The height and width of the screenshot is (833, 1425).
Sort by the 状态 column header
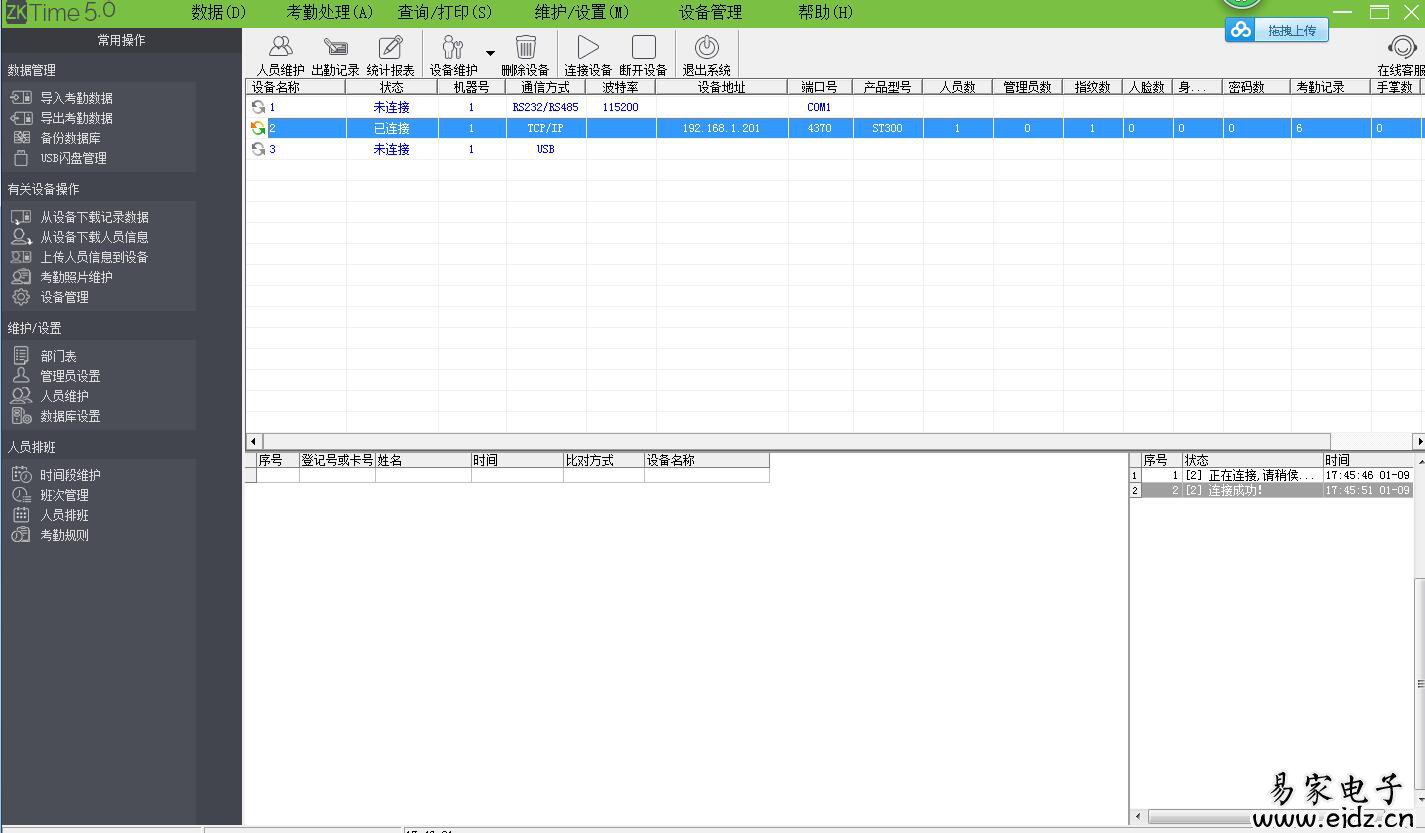tap(392, 87)
